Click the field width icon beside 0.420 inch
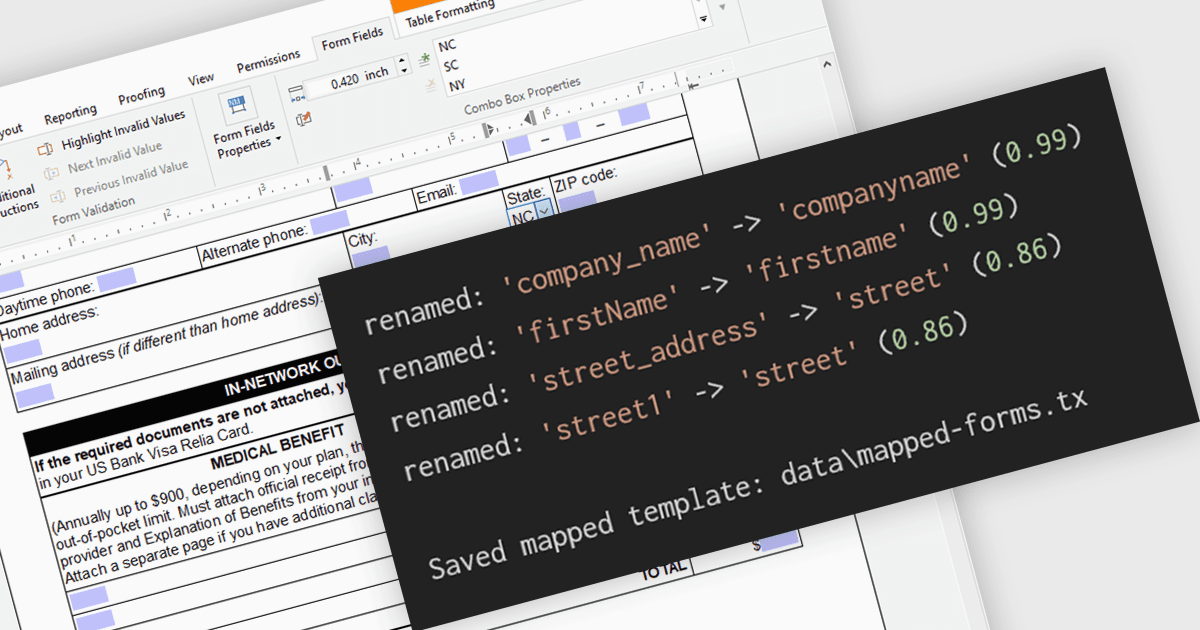This screenshot has width=1200, height=630. click(296, 93)
